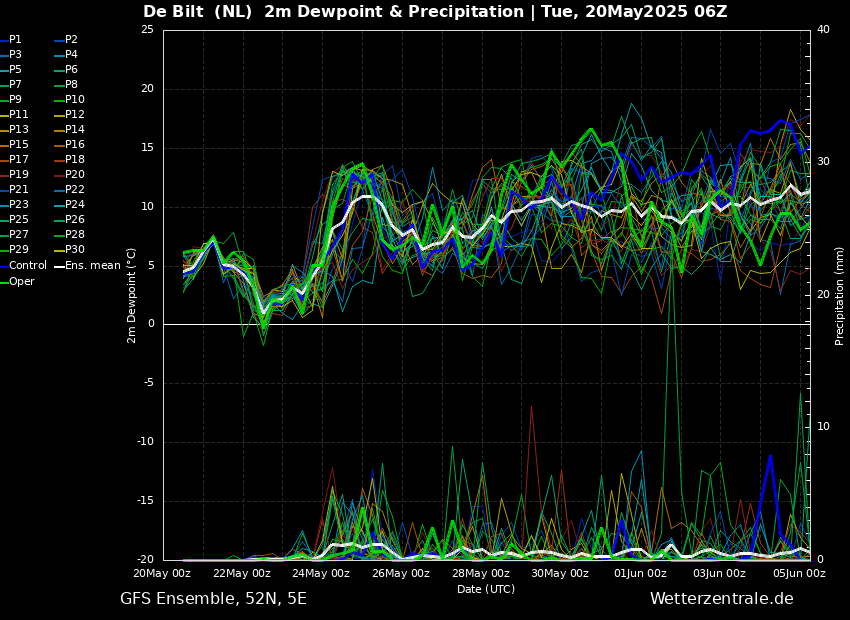Viewport: 850px width, 620px height.
Task: Select the P2 legend entry
Action: point(67,40)
